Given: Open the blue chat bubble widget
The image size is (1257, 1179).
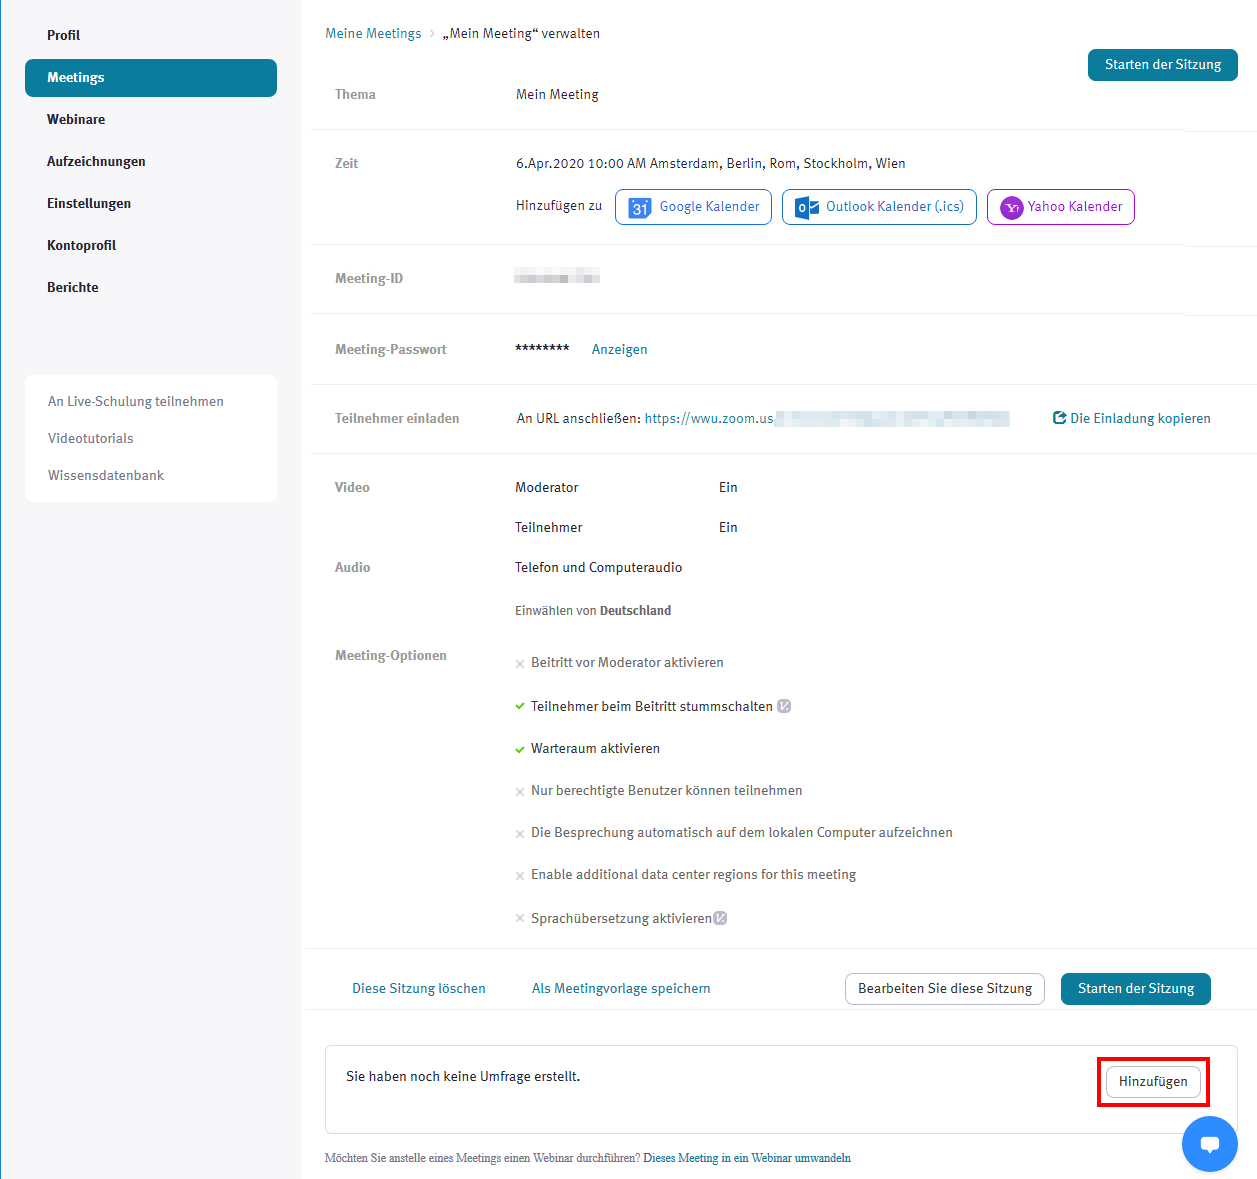Looking at the screenshot, I should click(x=1209, y=1144).
